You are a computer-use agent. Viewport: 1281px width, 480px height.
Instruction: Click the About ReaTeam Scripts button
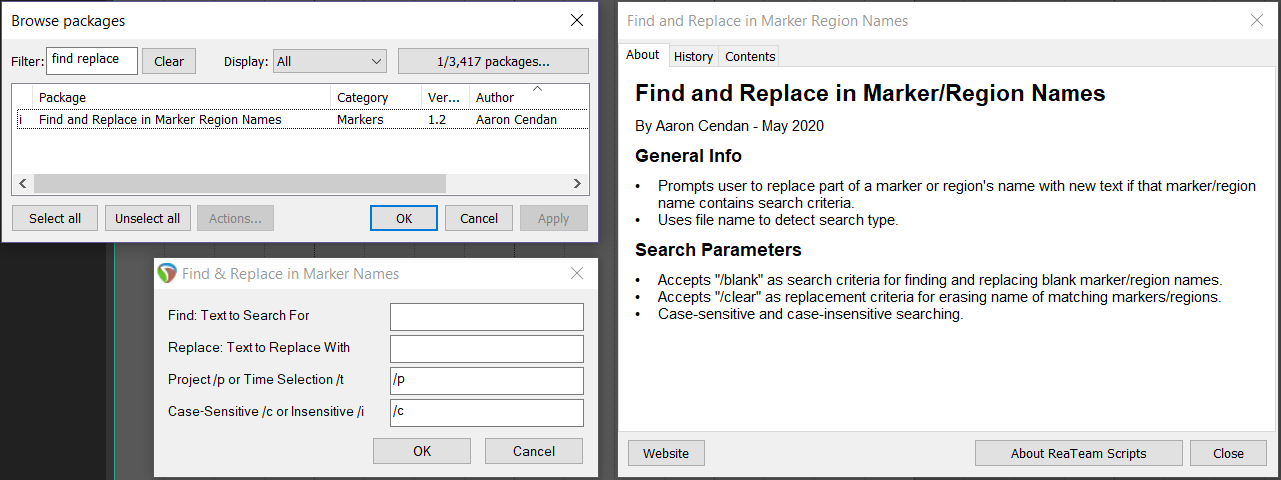(x=1079, y=453)
